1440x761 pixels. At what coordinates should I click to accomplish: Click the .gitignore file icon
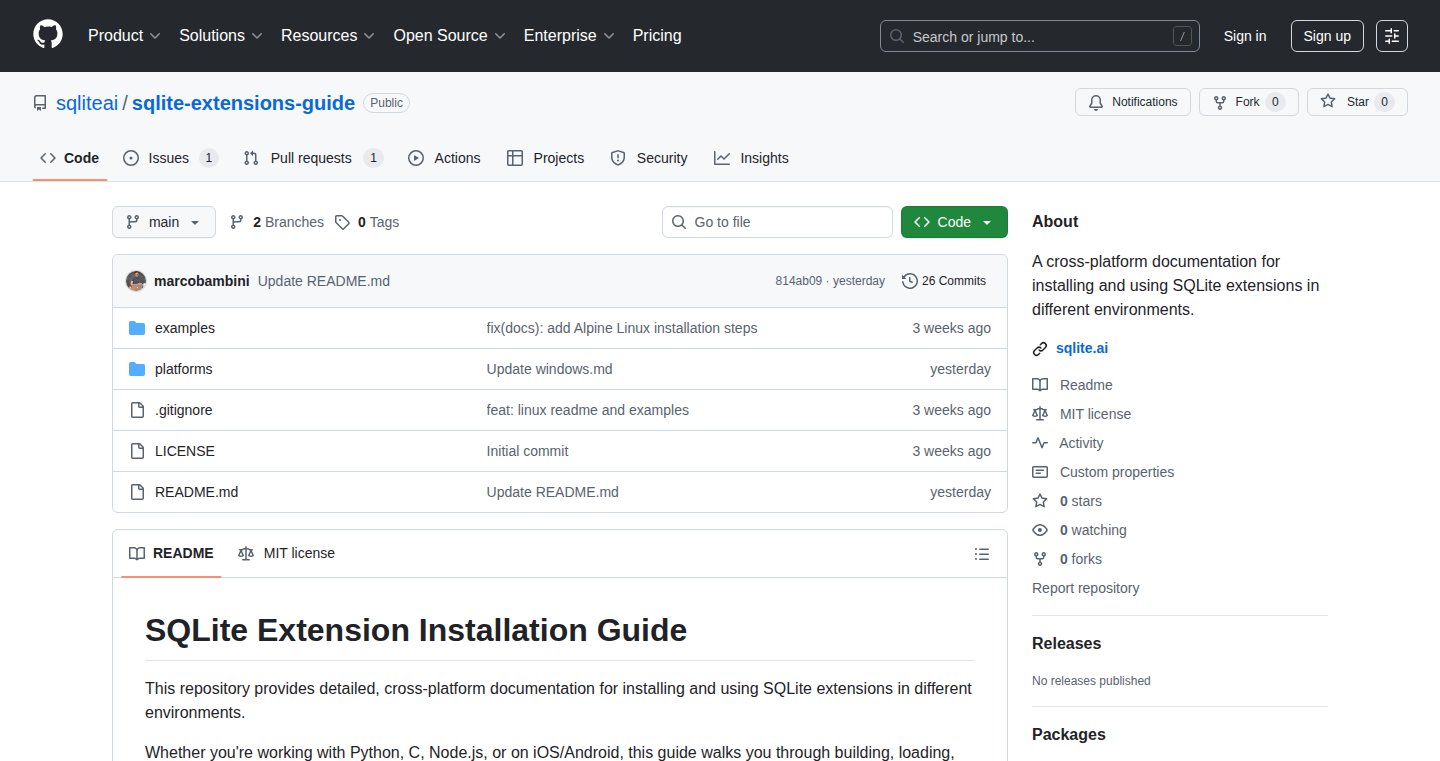pos(137,410)
